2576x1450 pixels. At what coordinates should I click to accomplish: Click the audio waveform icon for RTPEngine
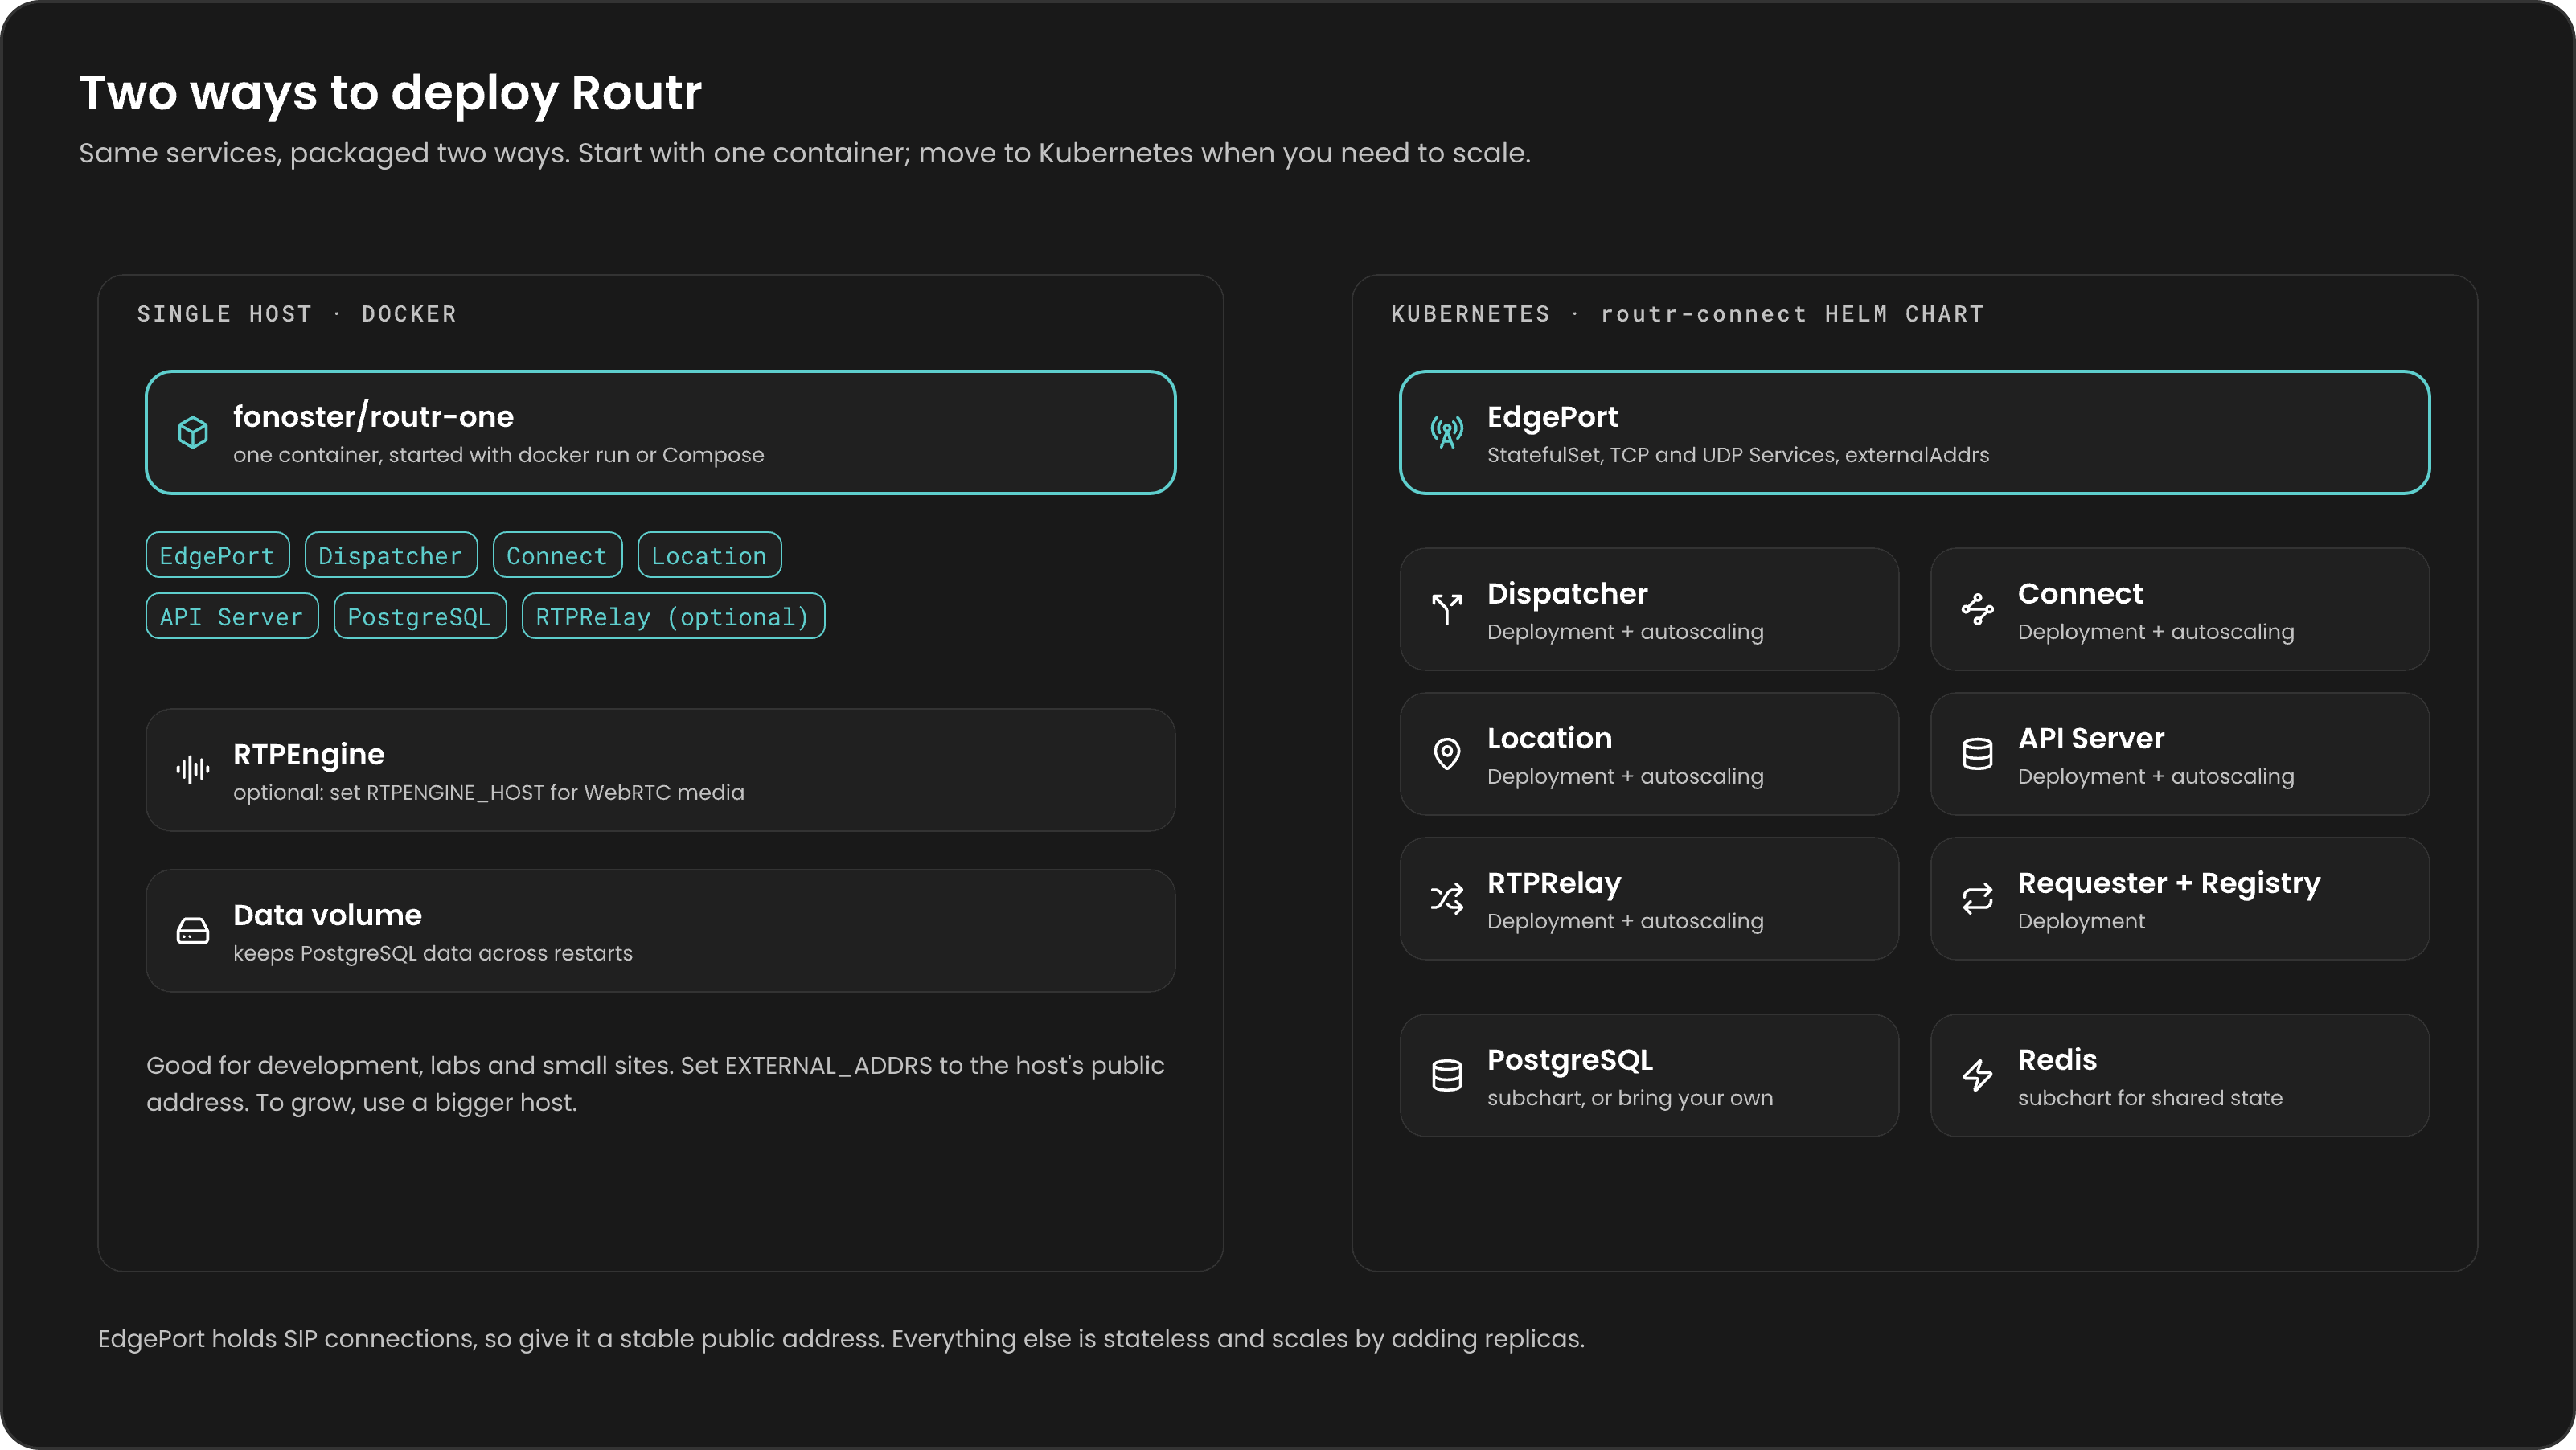(x=193, y=769)
